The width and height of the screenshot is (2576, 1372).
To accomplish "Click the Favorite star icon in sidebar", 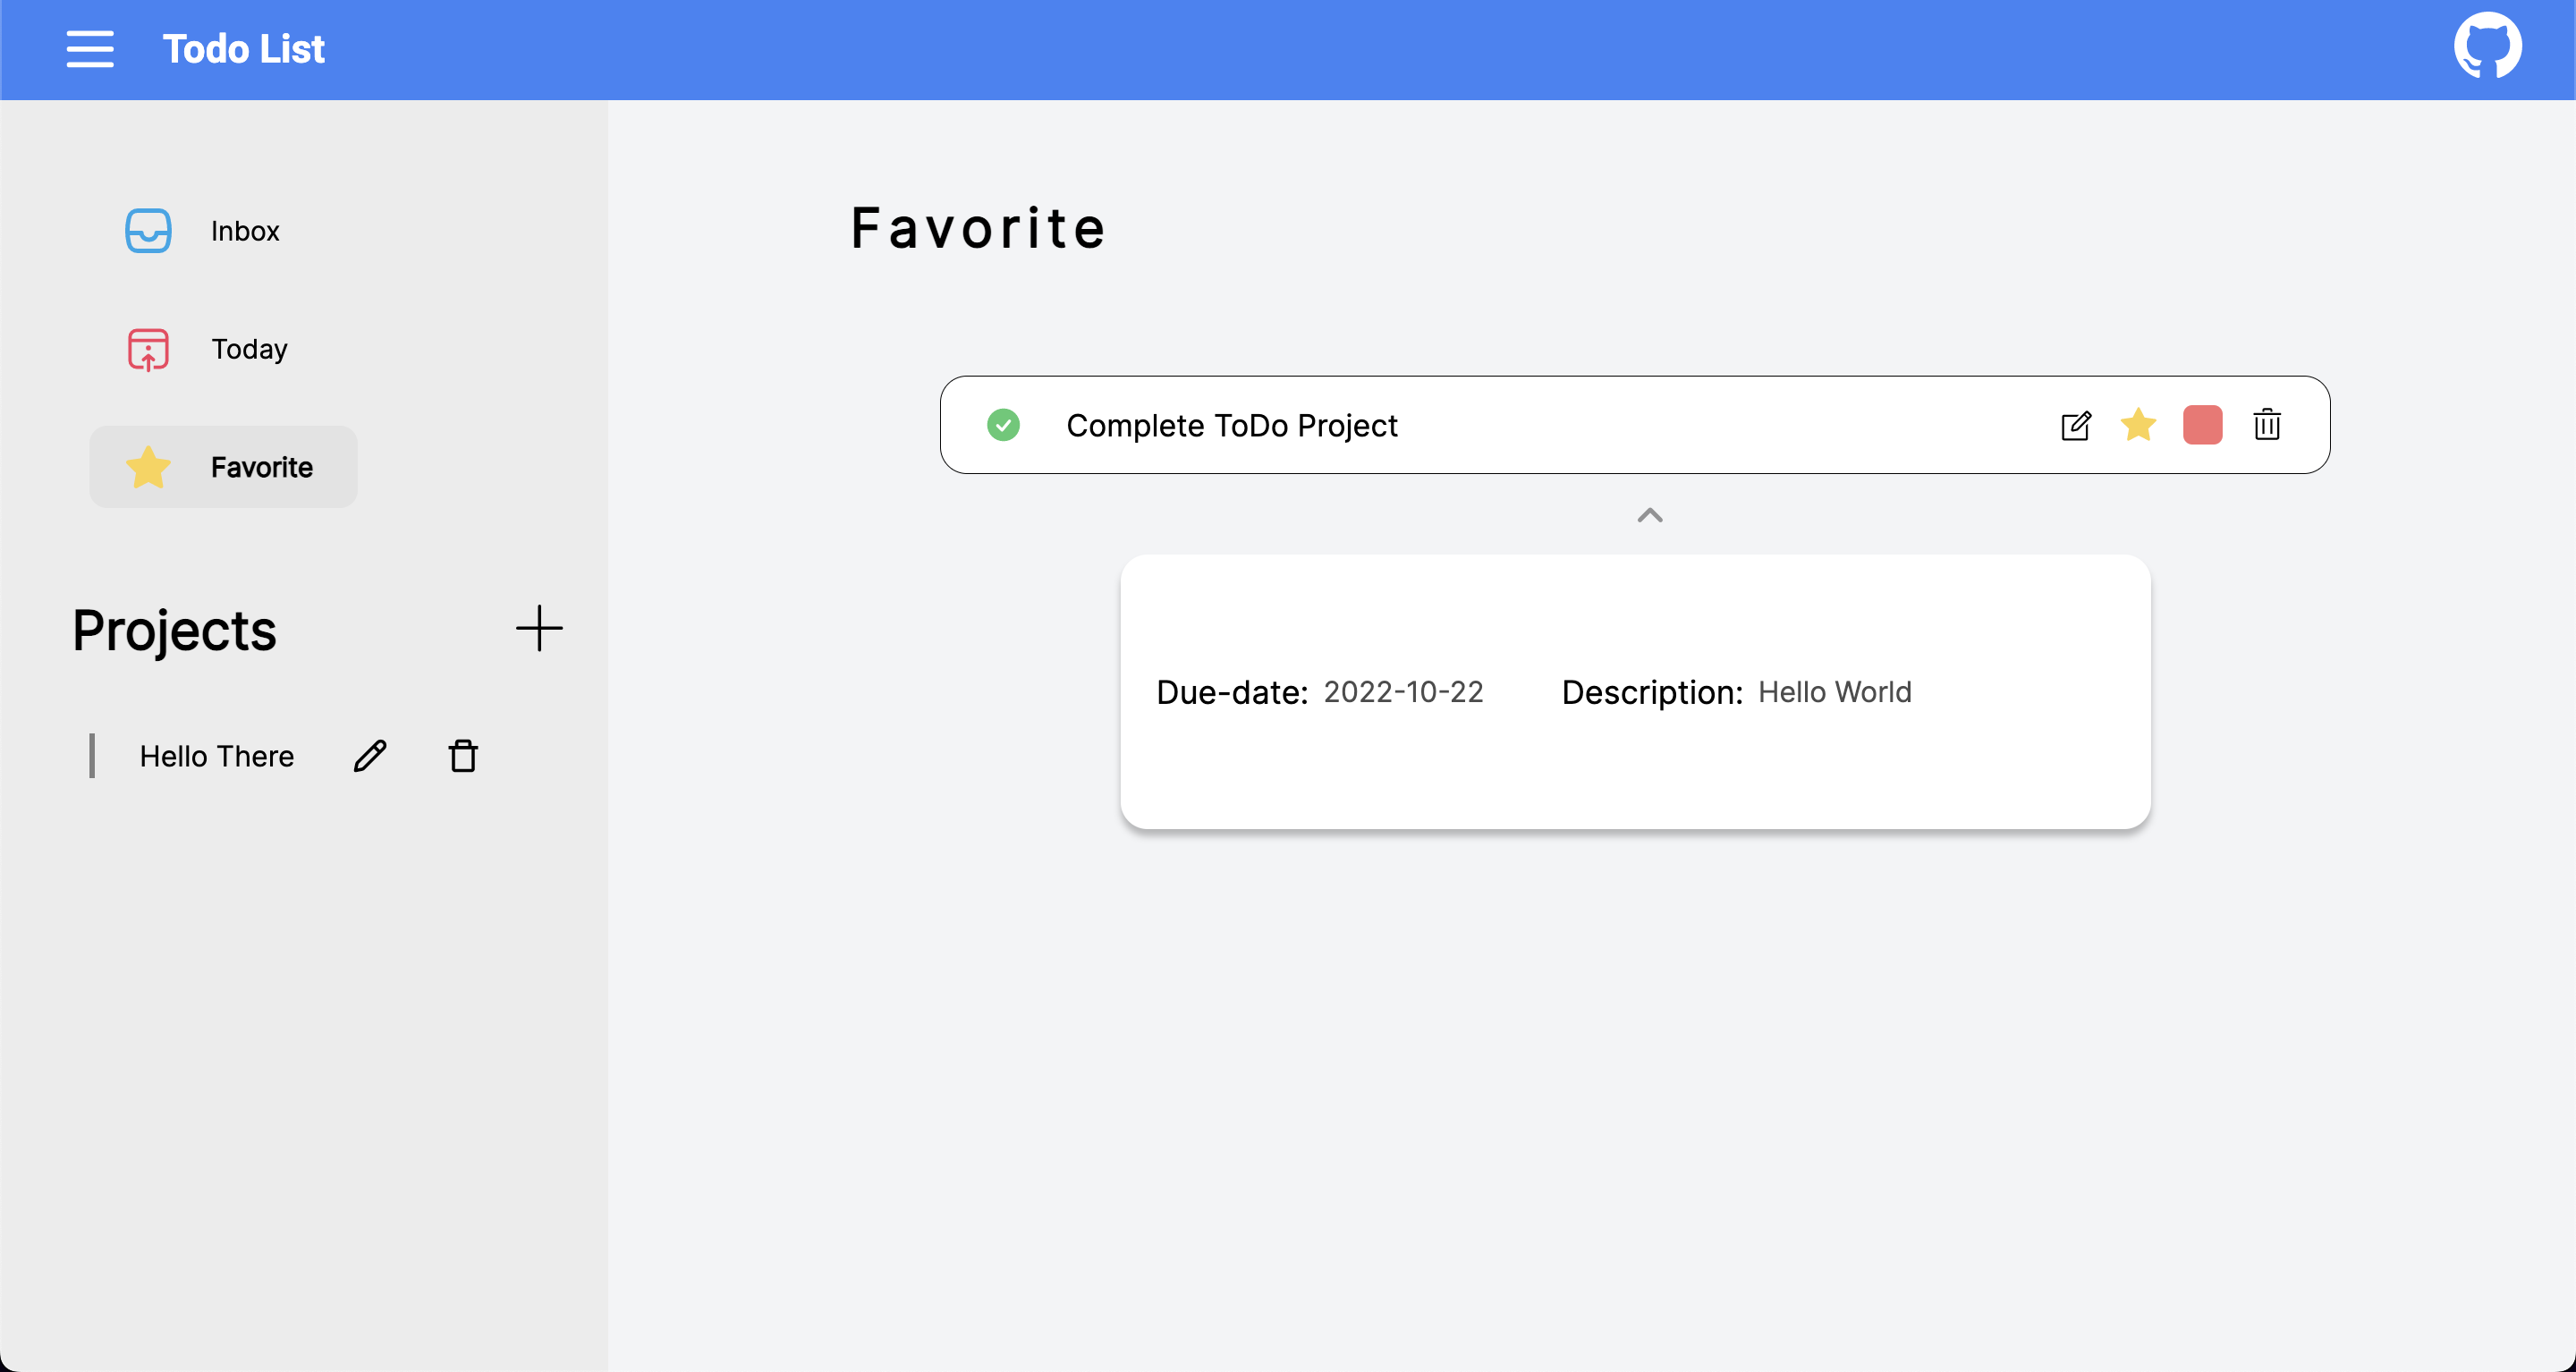I will [x=148, y=466].
